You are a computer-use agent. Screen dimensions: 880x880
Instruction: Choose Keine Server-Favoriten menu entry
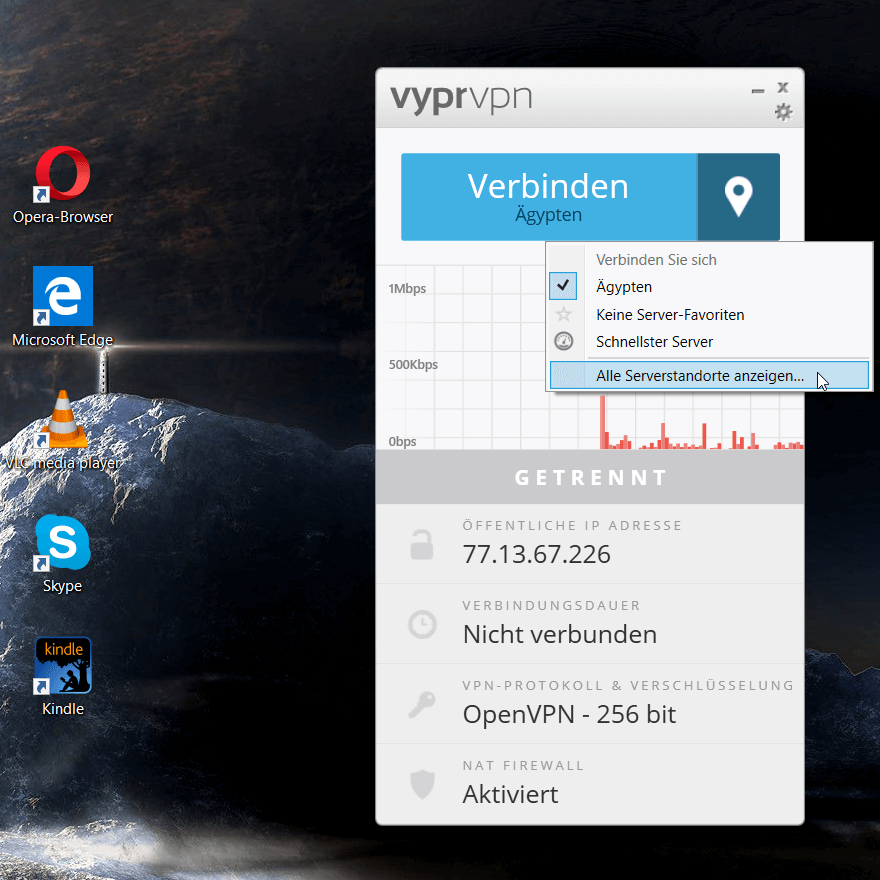click(709, 314)
